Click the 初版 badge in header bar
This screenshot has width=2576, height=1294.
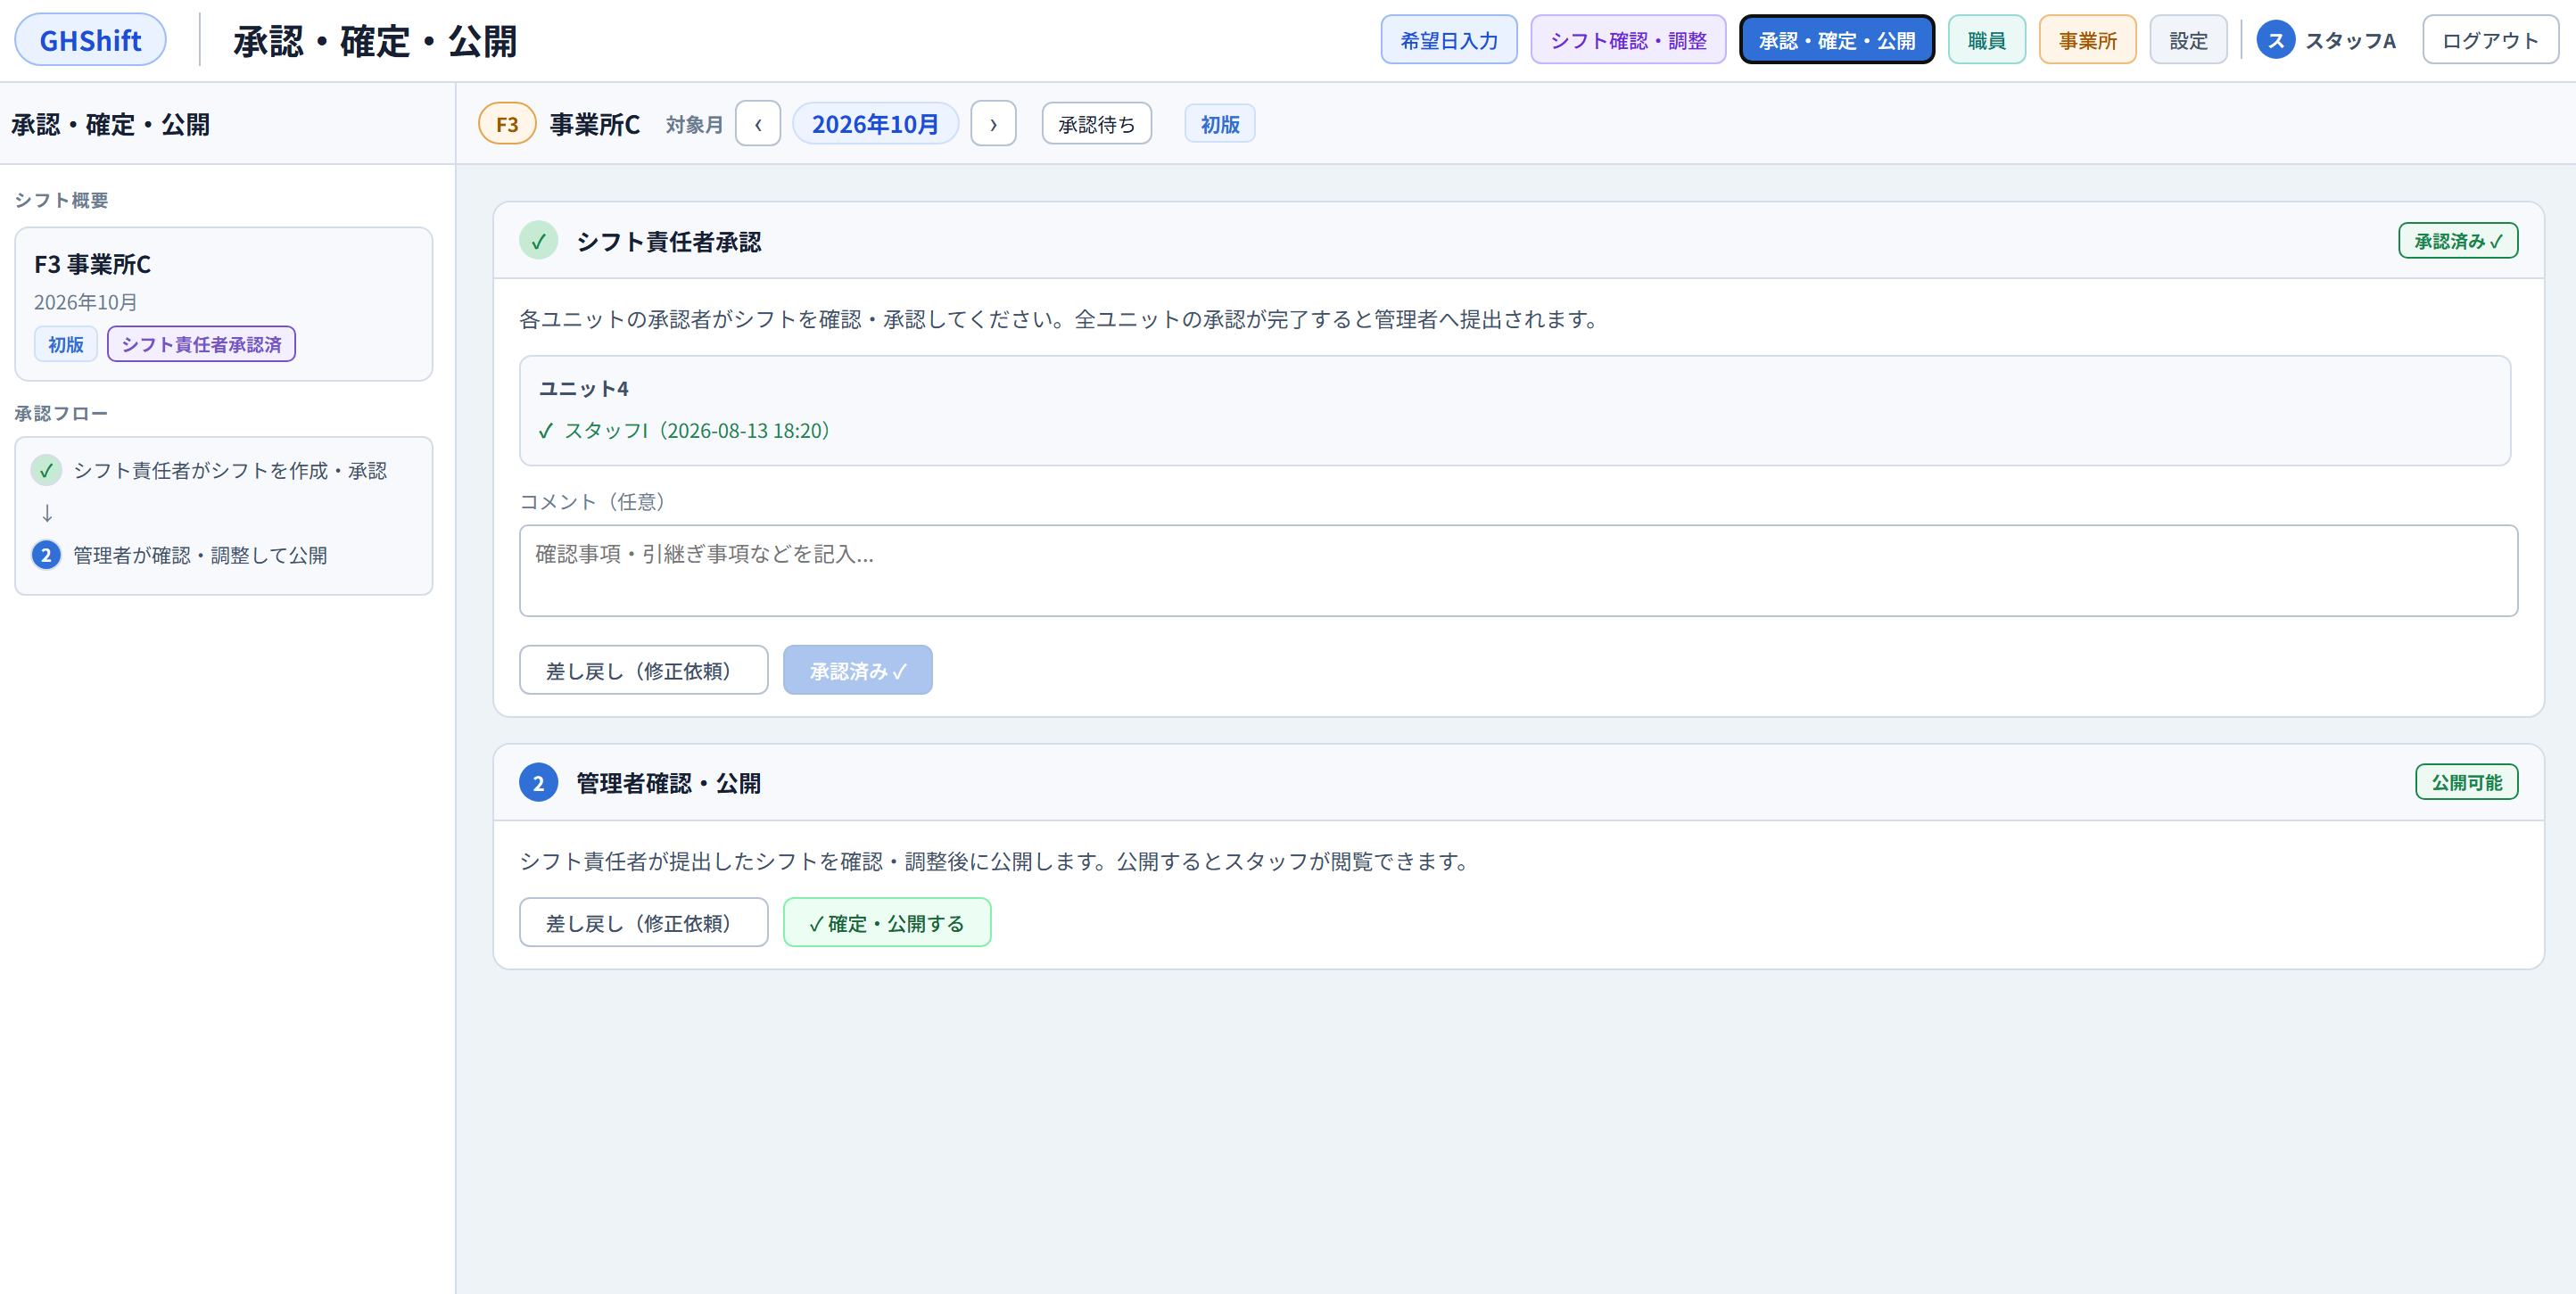[1219, 124]
